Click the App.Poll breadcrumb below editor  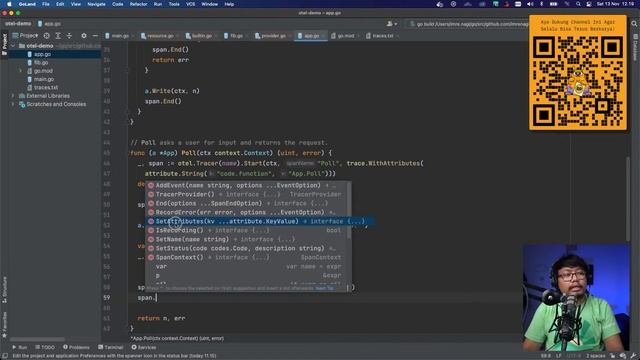click(x=177, y=338)
